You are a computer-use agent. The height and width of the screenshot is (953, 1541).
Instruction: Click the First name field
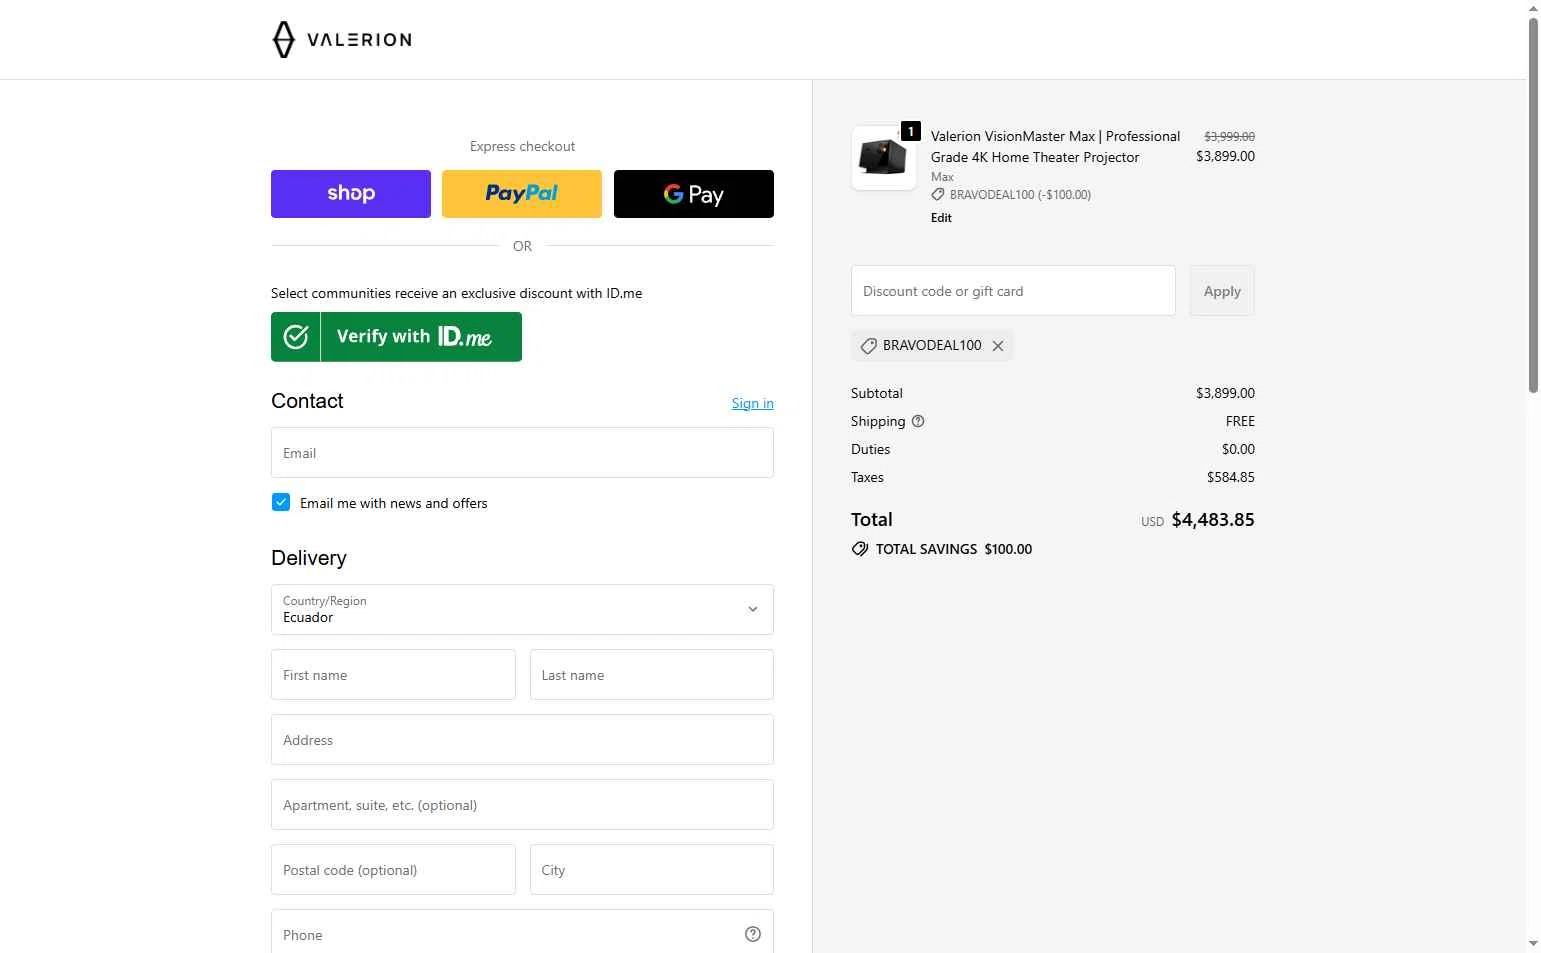[x=393, y=675]
